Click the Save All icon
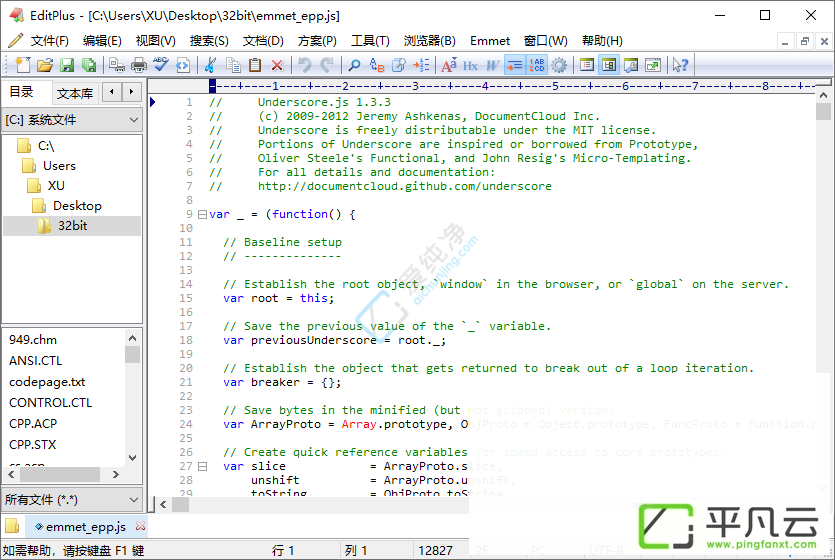Viewport: 835px width, 560px height. 89,65
